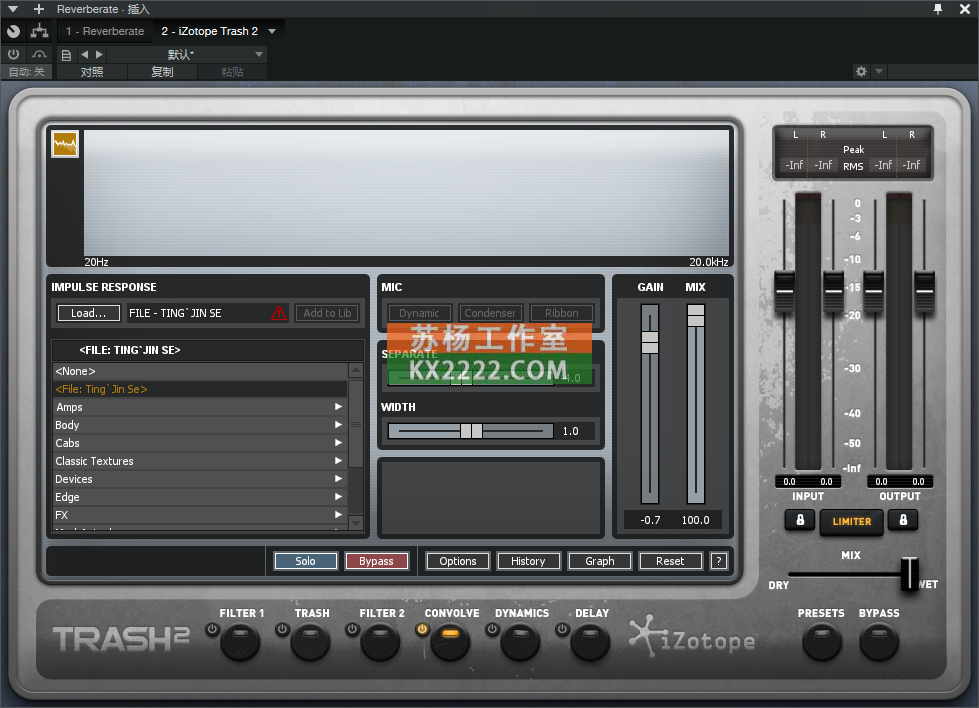
Task: Open the gear settings icon in the host bar
Action: [861, 71]
